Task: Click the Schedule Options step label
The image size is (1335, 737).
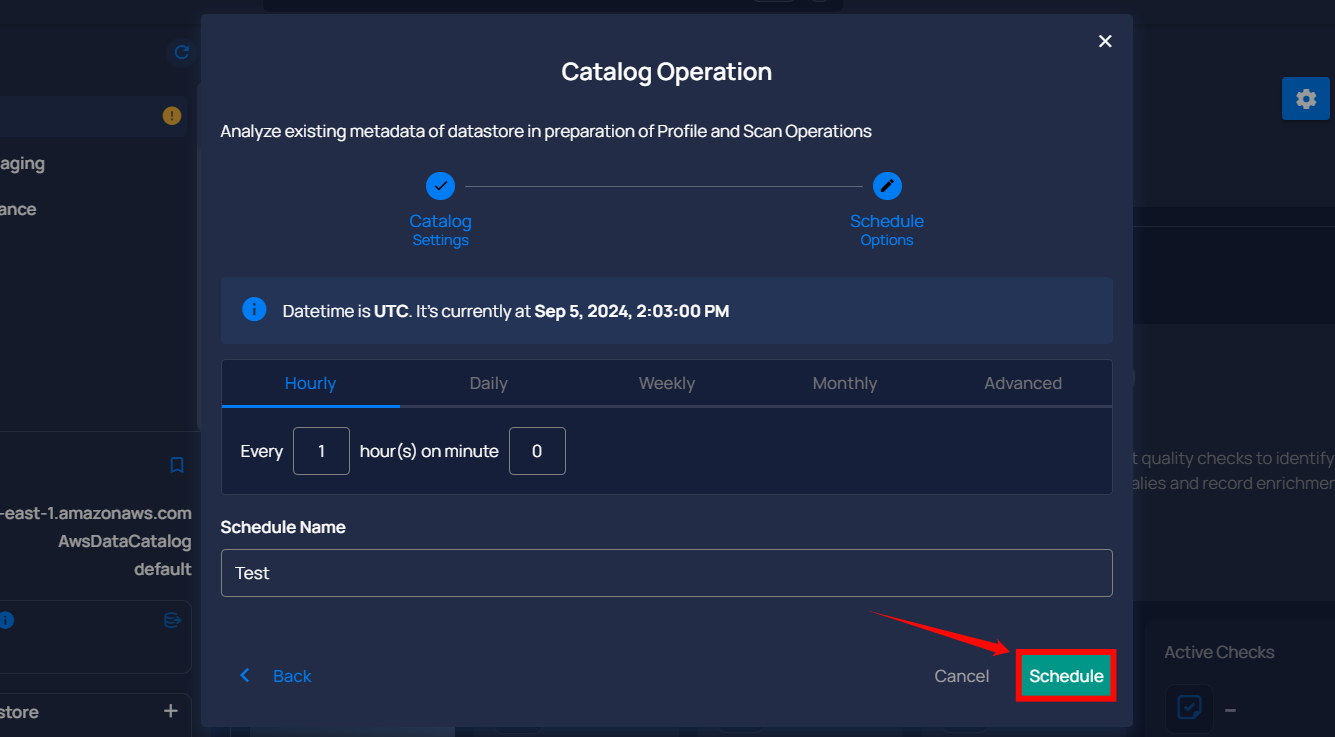Action: click(887, 229)
